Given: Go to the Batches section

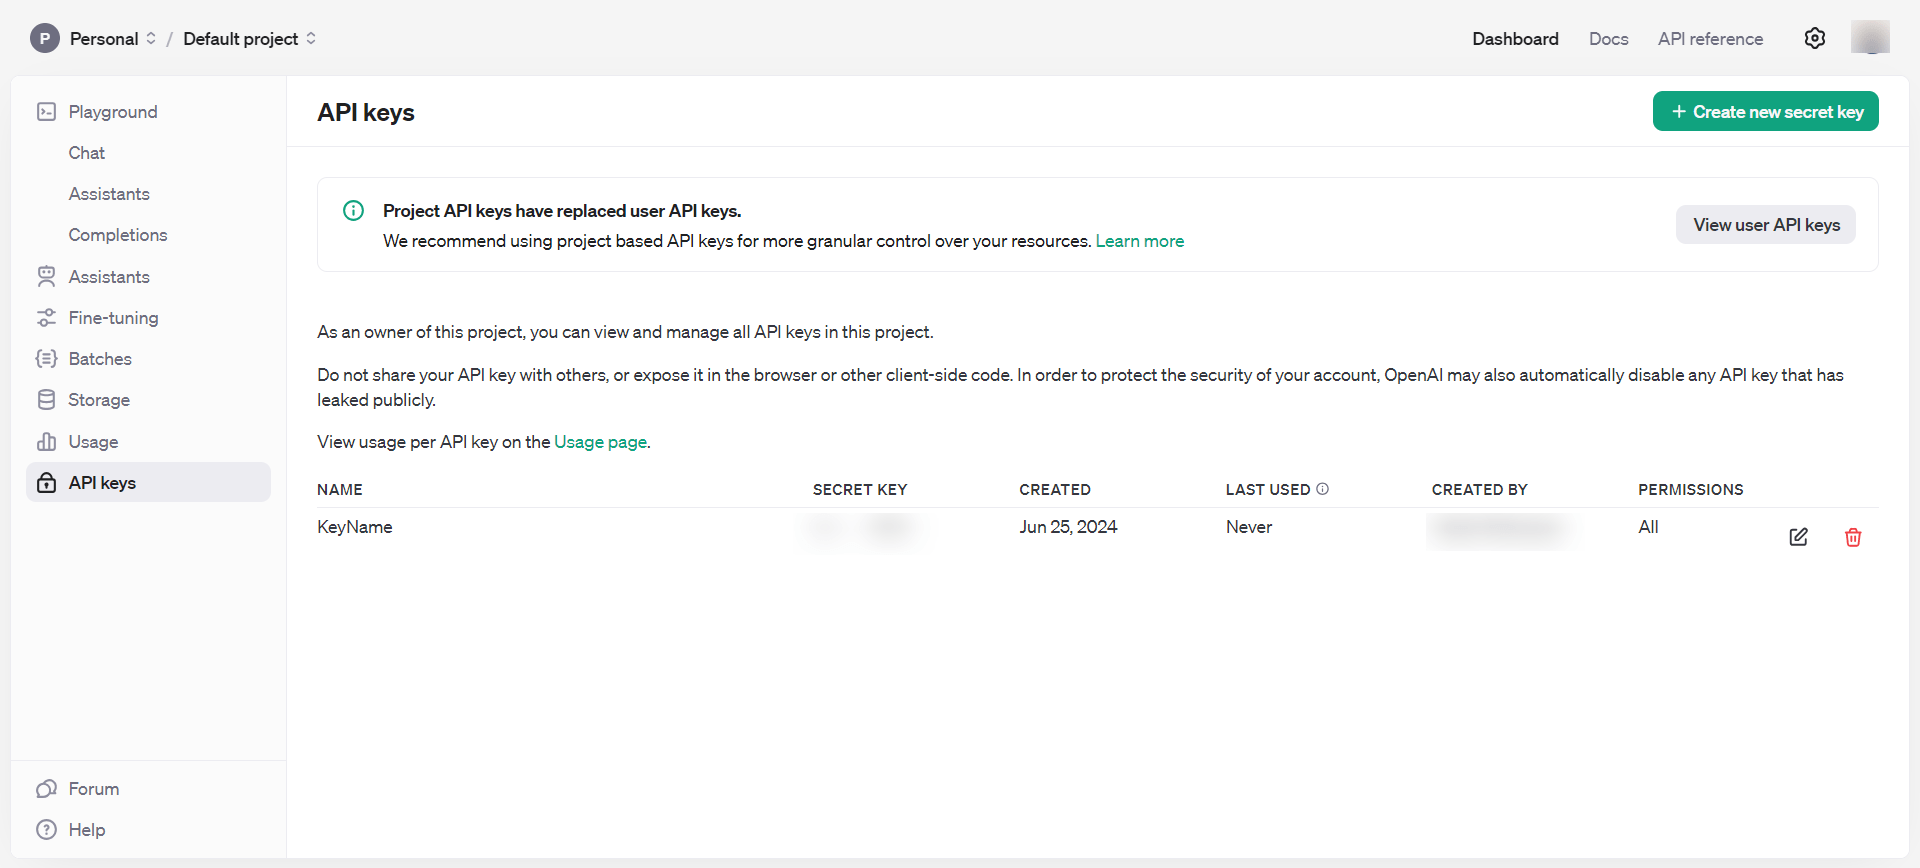Looking at the screenshot, I should (x=100, y=359).
